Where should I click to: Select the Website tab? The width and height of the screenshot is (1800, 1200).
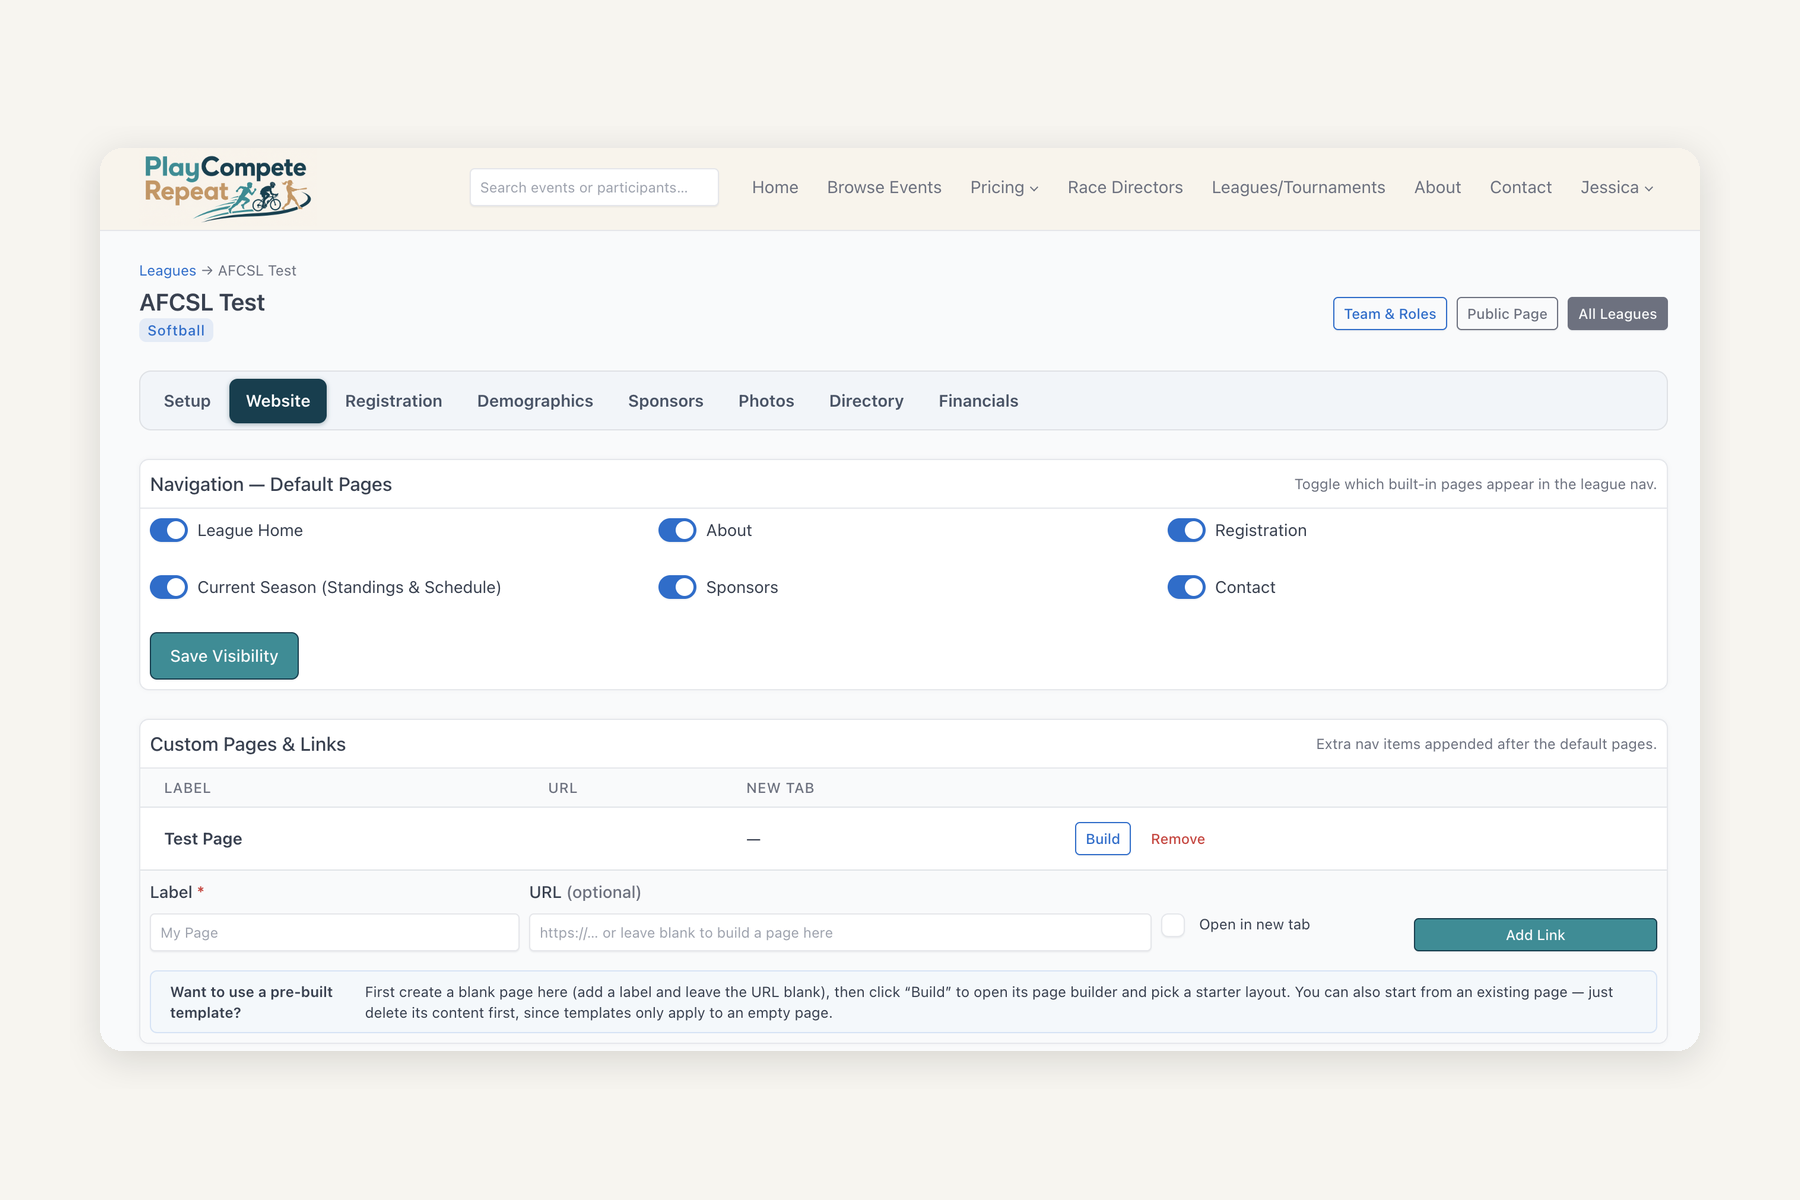(x=278, y=401)
